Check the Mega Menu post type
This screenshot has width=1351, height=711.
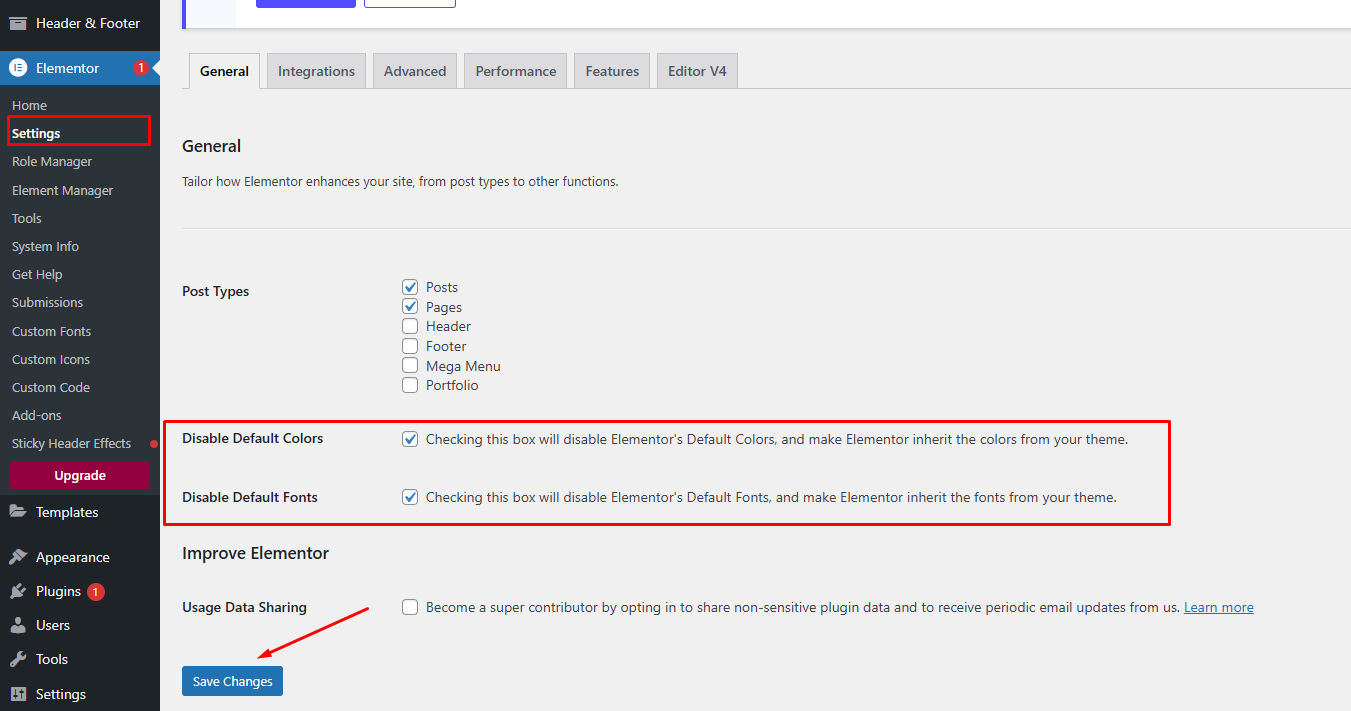click(410, 366)
